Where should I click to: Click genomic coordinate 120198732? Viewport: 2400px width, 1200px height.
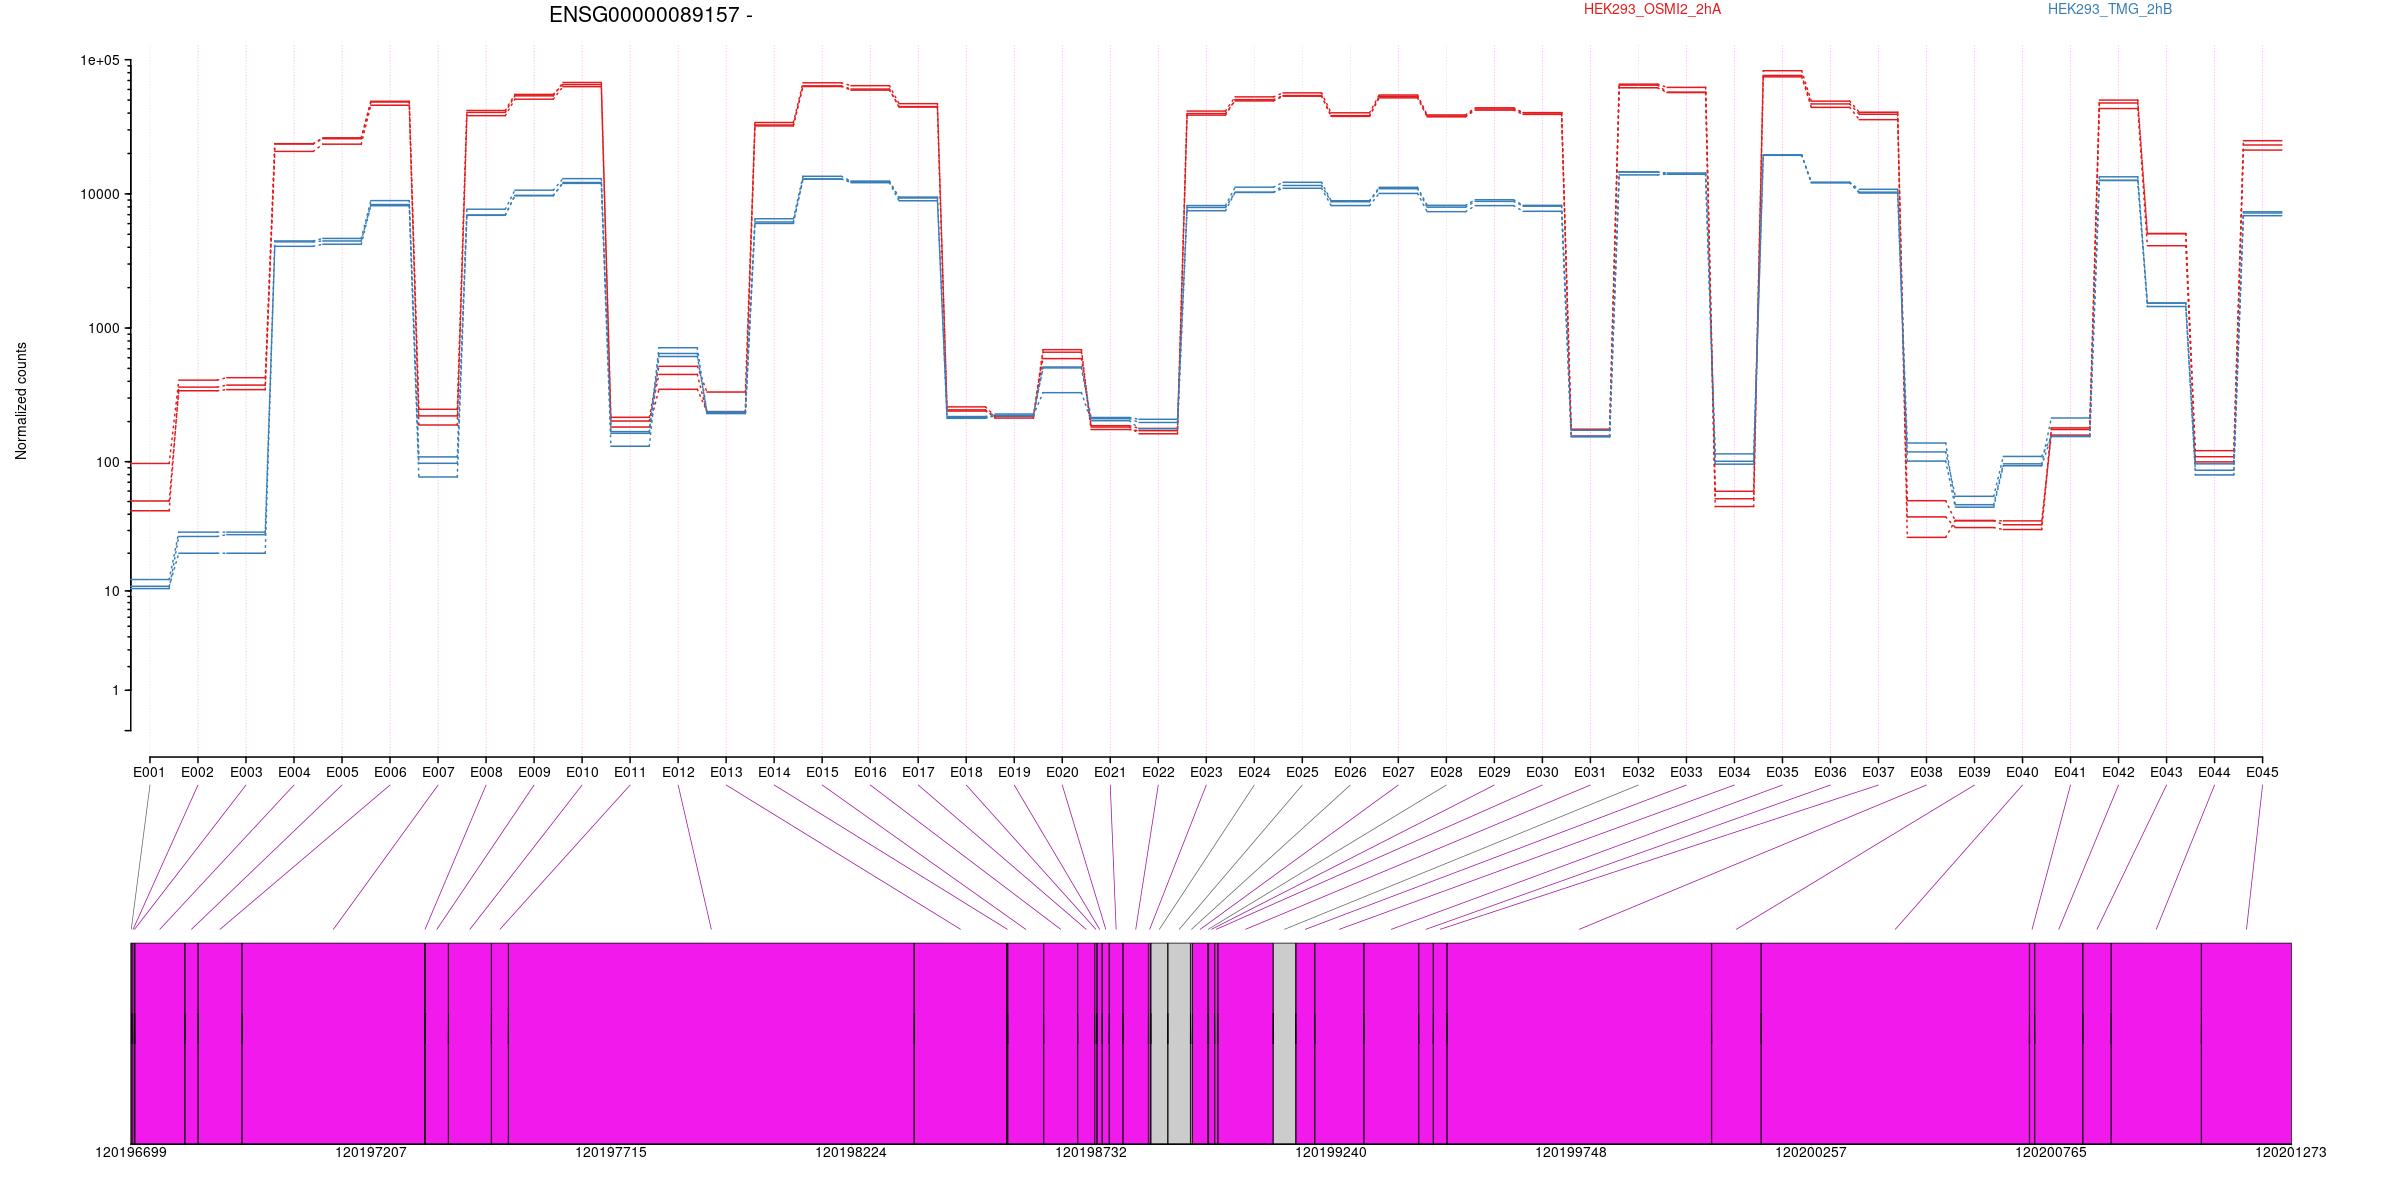[x=1091, y=1153]
